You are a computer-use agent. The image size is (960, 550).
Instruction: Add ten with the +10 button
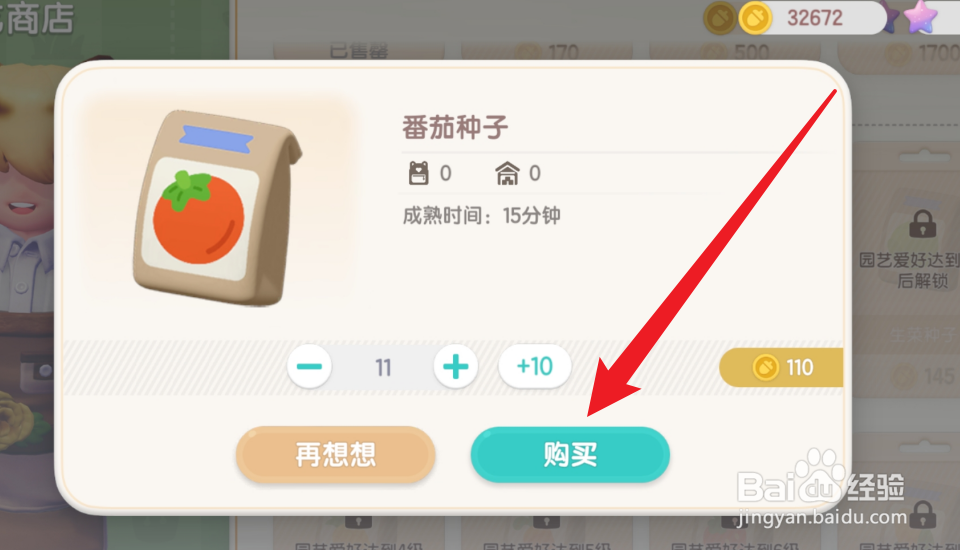(x=534, y=367)
